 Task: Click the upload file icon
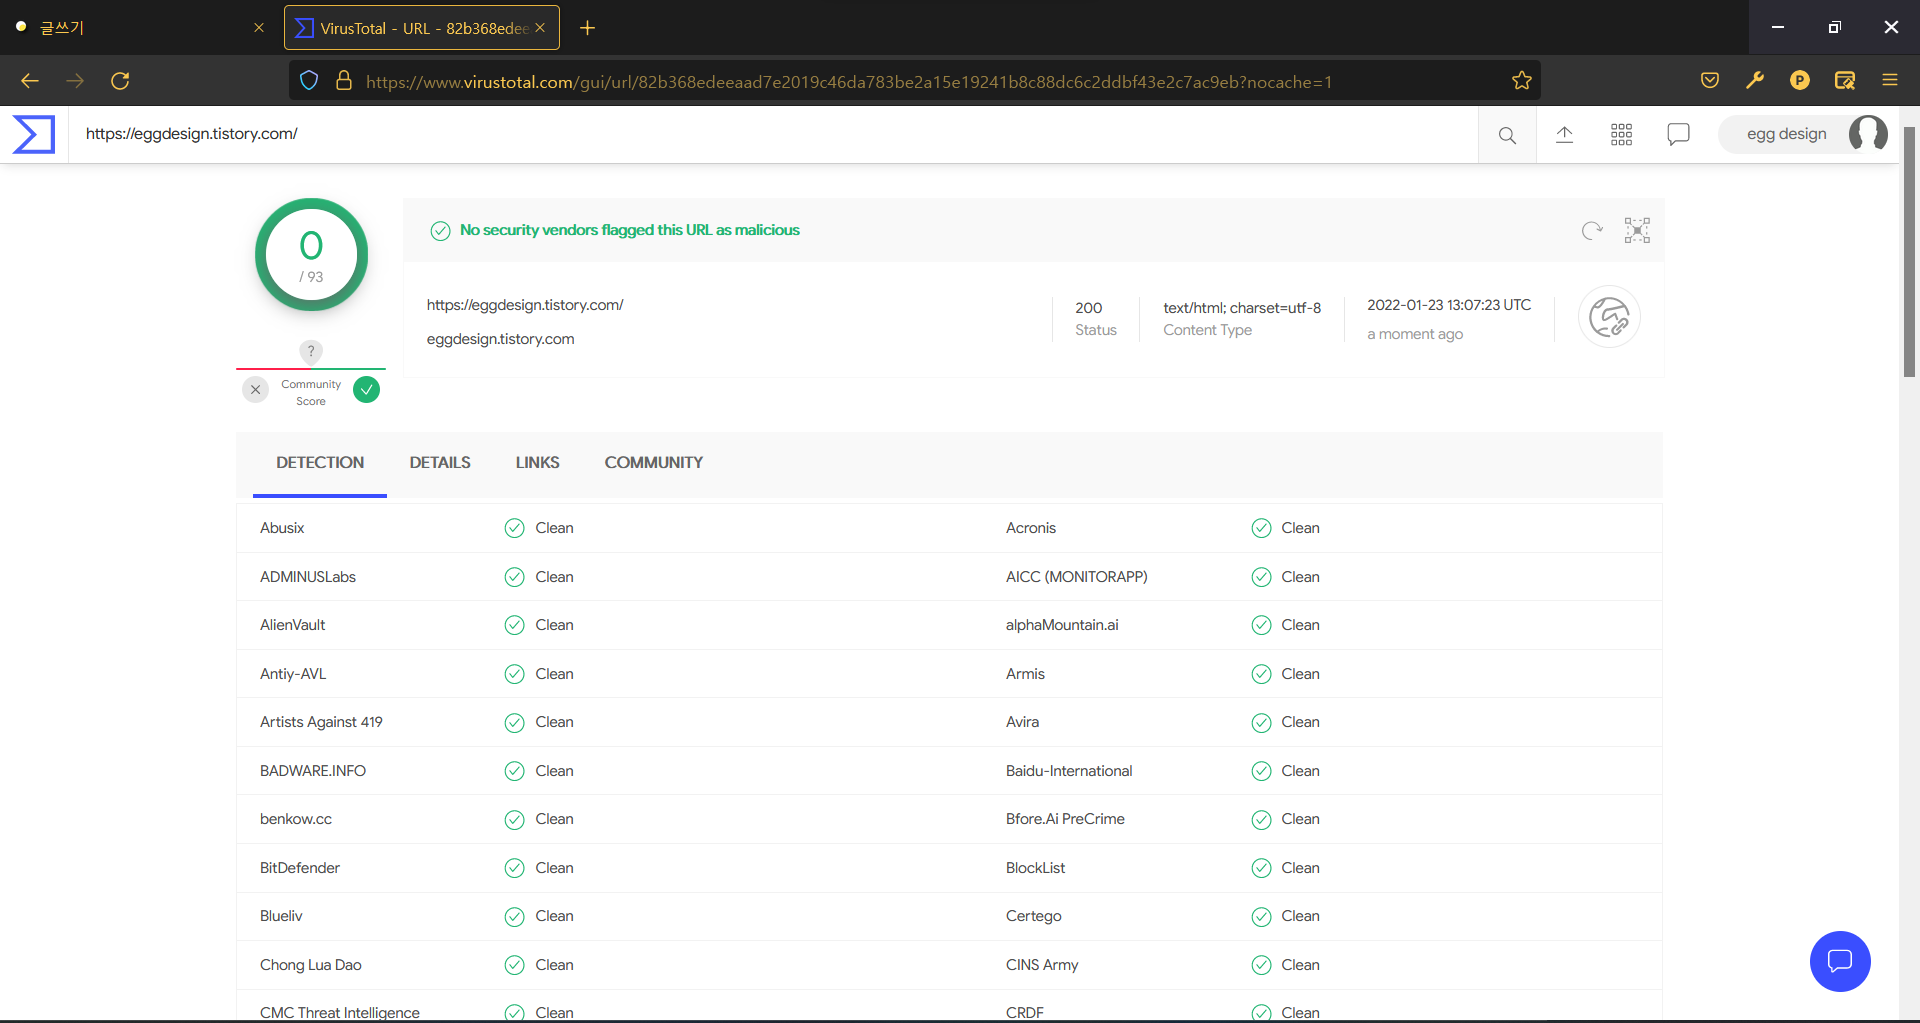pos(1565,134)
